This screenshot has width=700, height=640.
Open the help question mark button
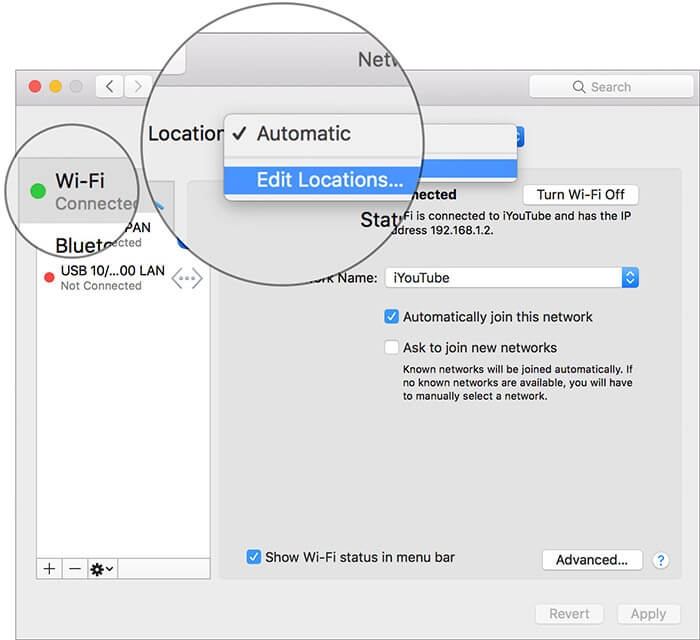click(x=660, y=560)
